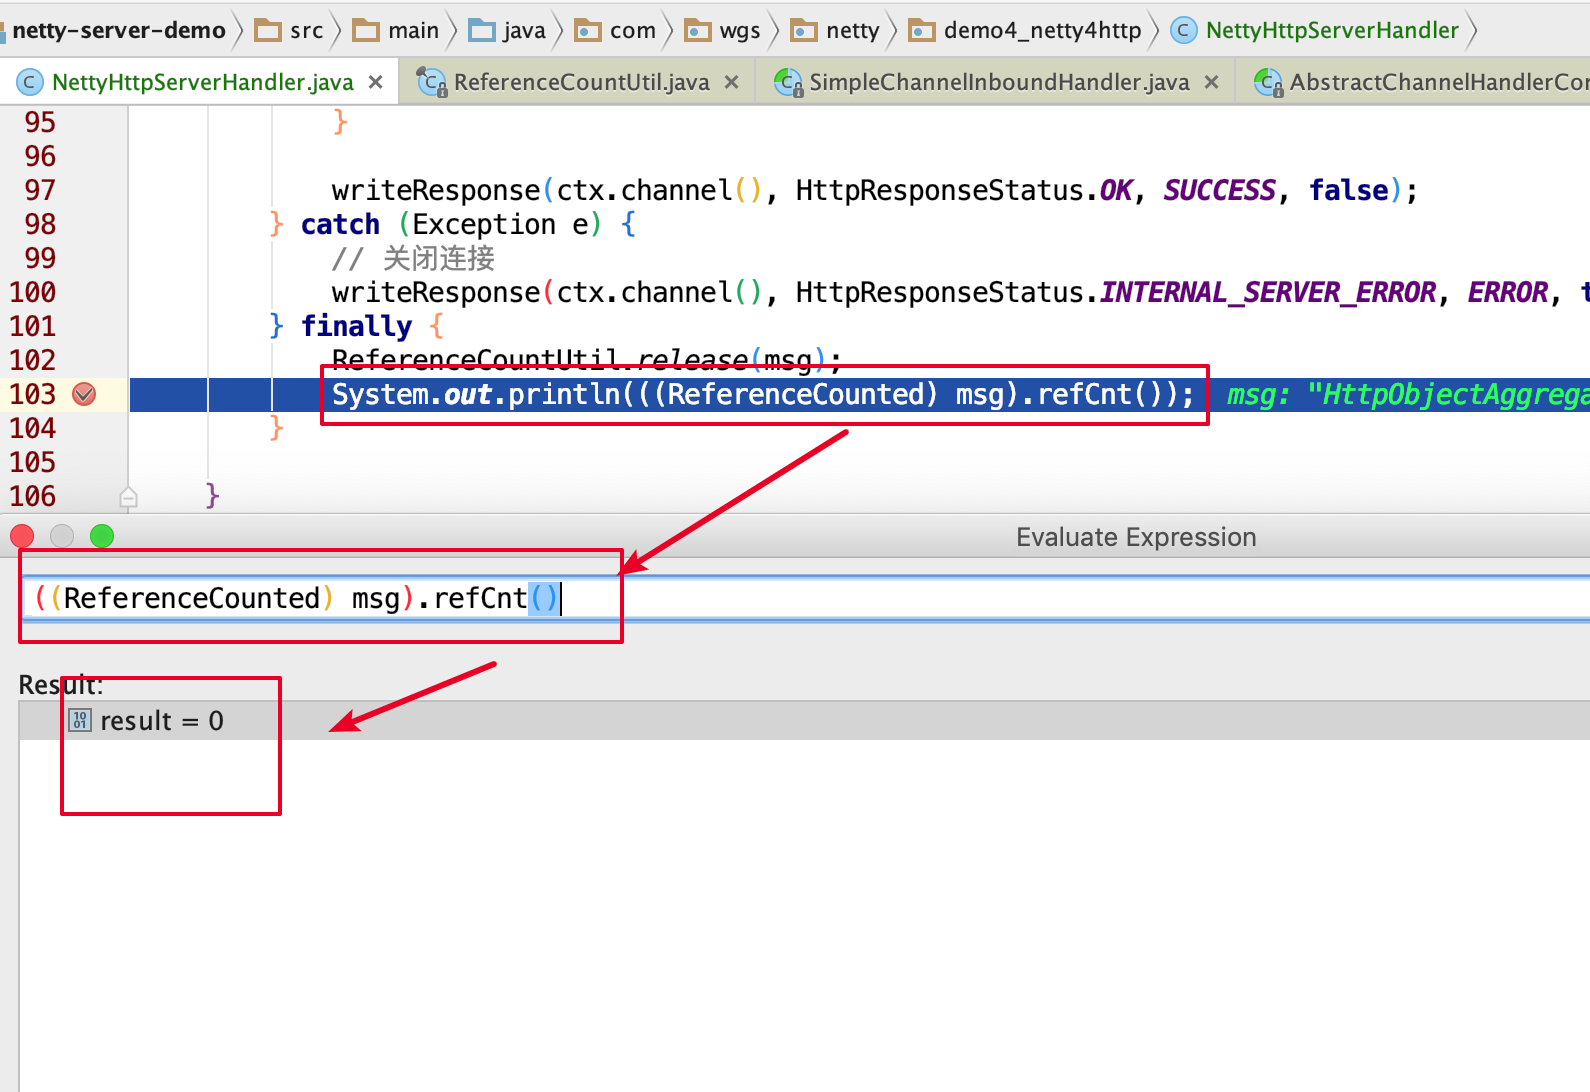The image size is (1590, 1092).
Task: Click the com package icon in breadcrumb
Action: 588,30
